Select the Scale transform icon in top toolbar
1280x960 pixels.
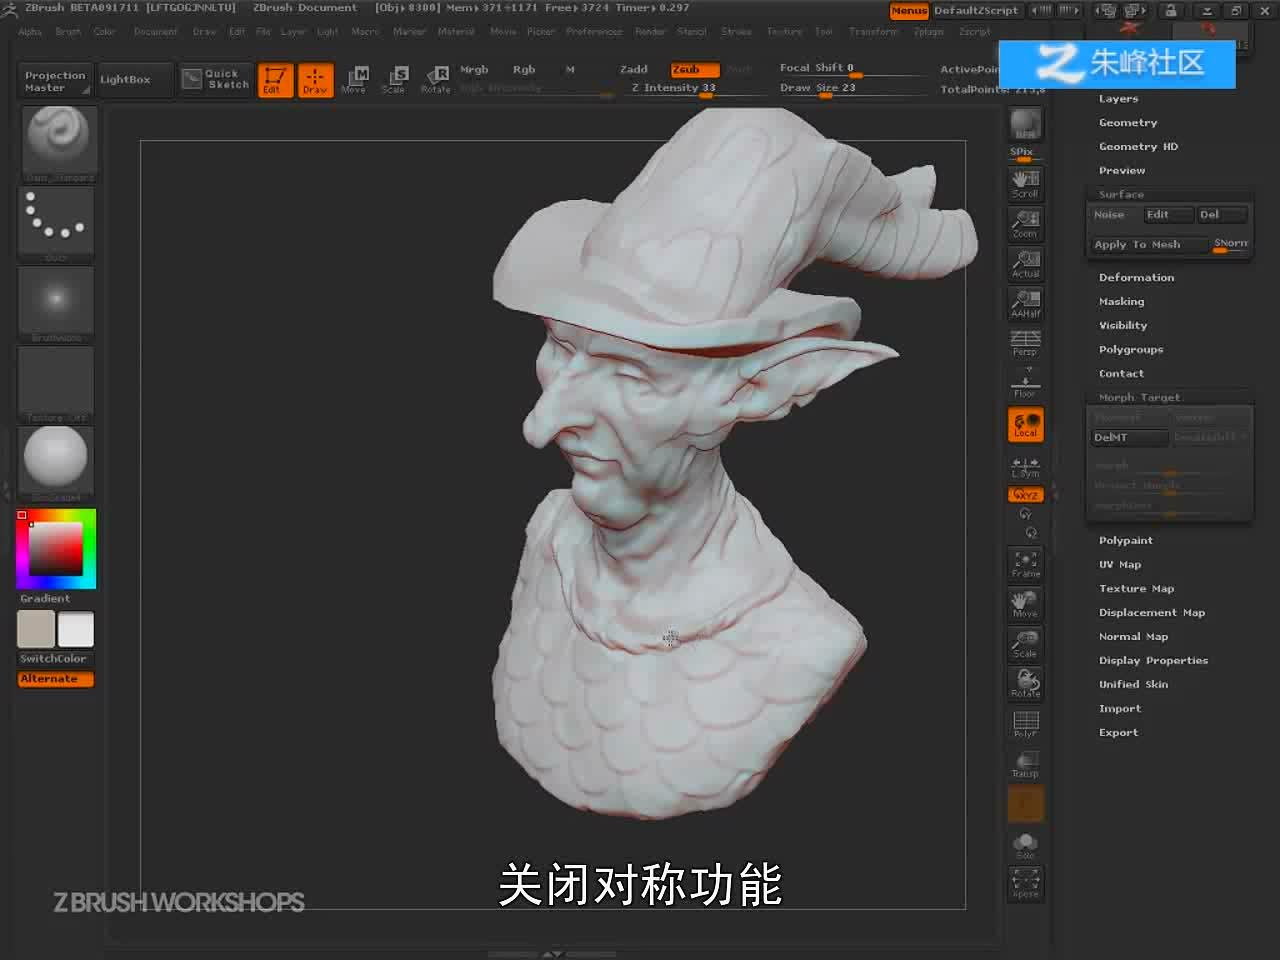394,79
